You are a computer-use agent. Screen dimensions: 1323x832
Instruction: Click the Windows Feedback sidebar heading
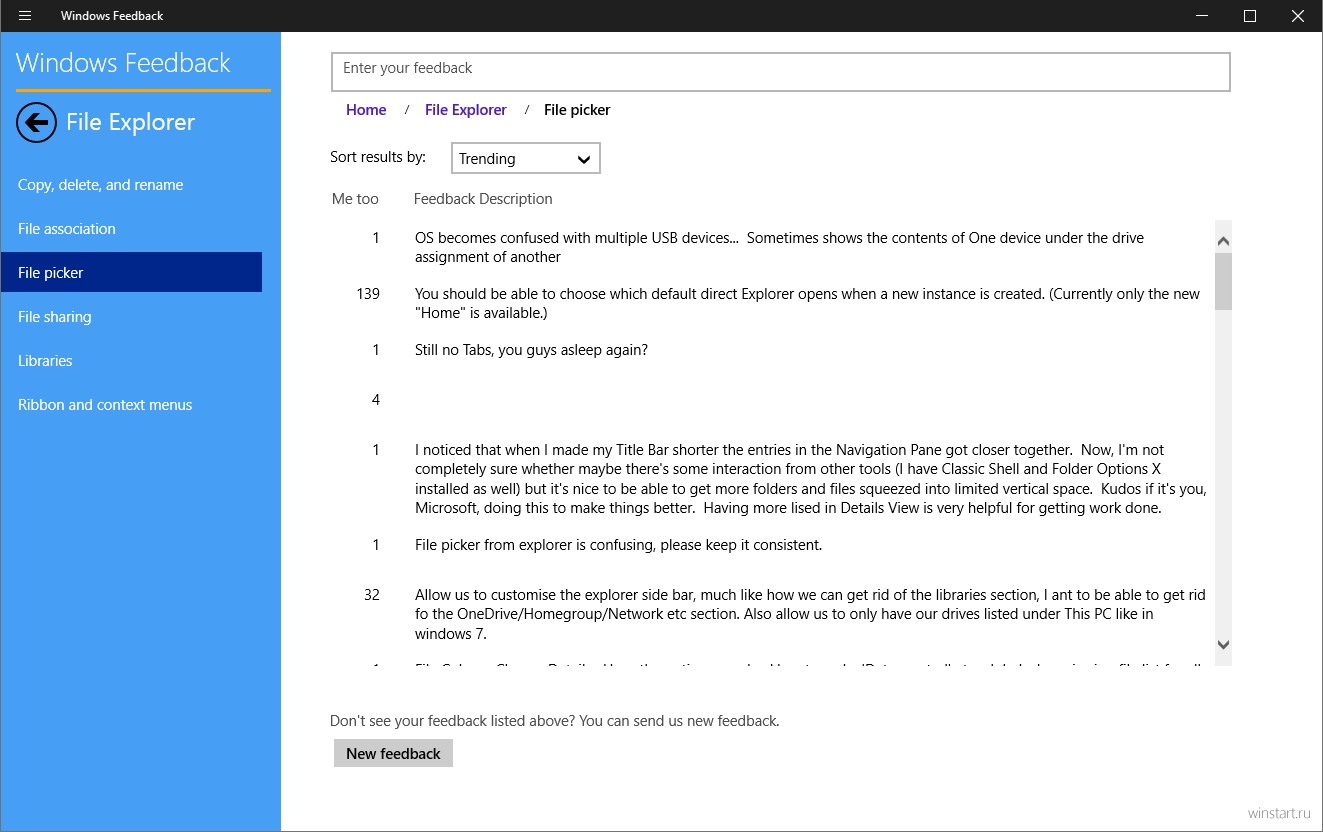tap(123, 63)
